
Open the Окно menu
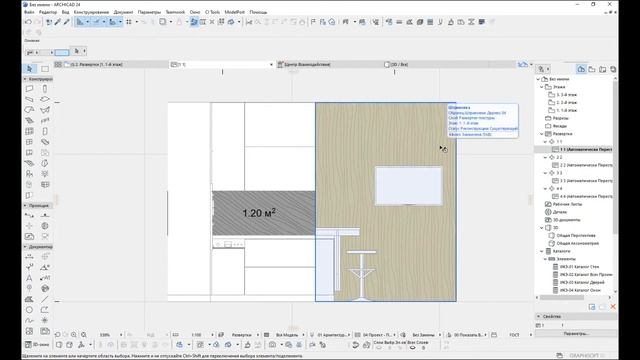pyautogui.click(x=195, y=12)
